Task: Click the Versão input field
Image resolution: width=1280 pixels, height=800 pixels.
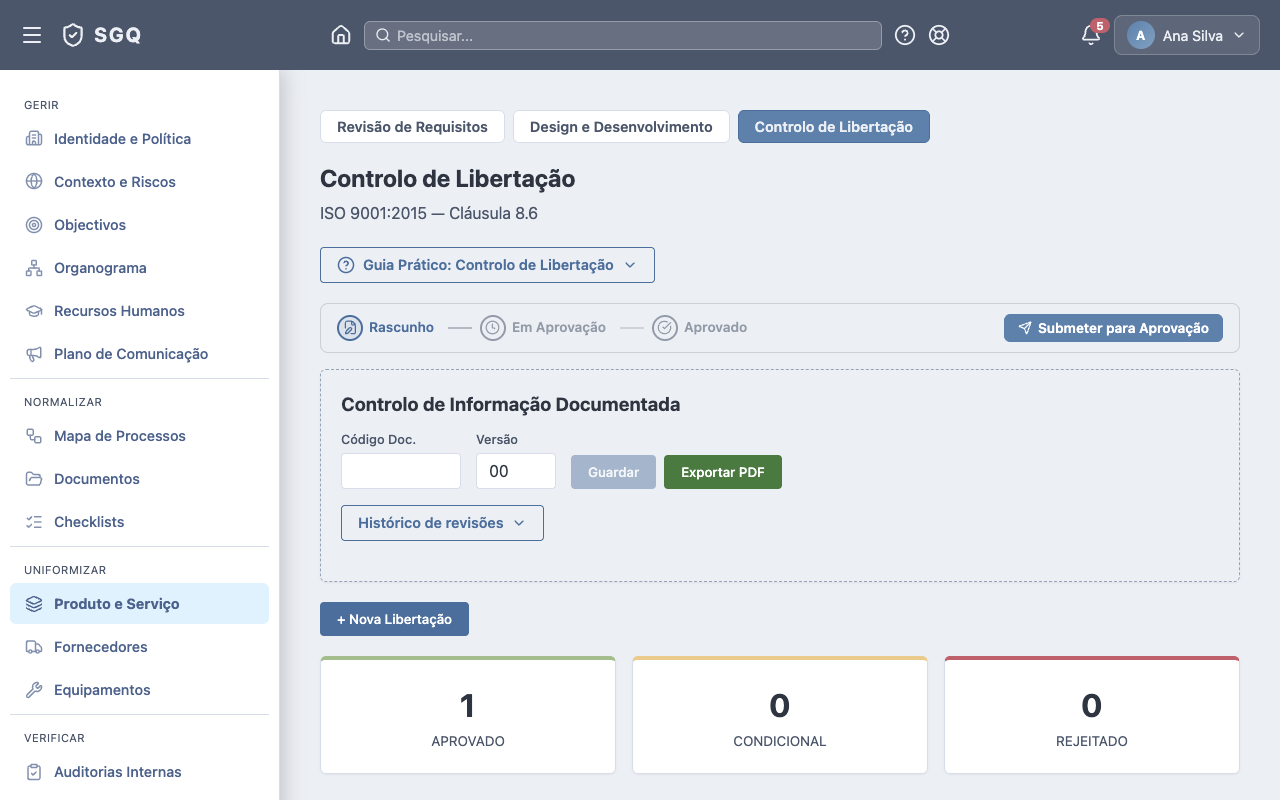Action: [x=516, y=471]
